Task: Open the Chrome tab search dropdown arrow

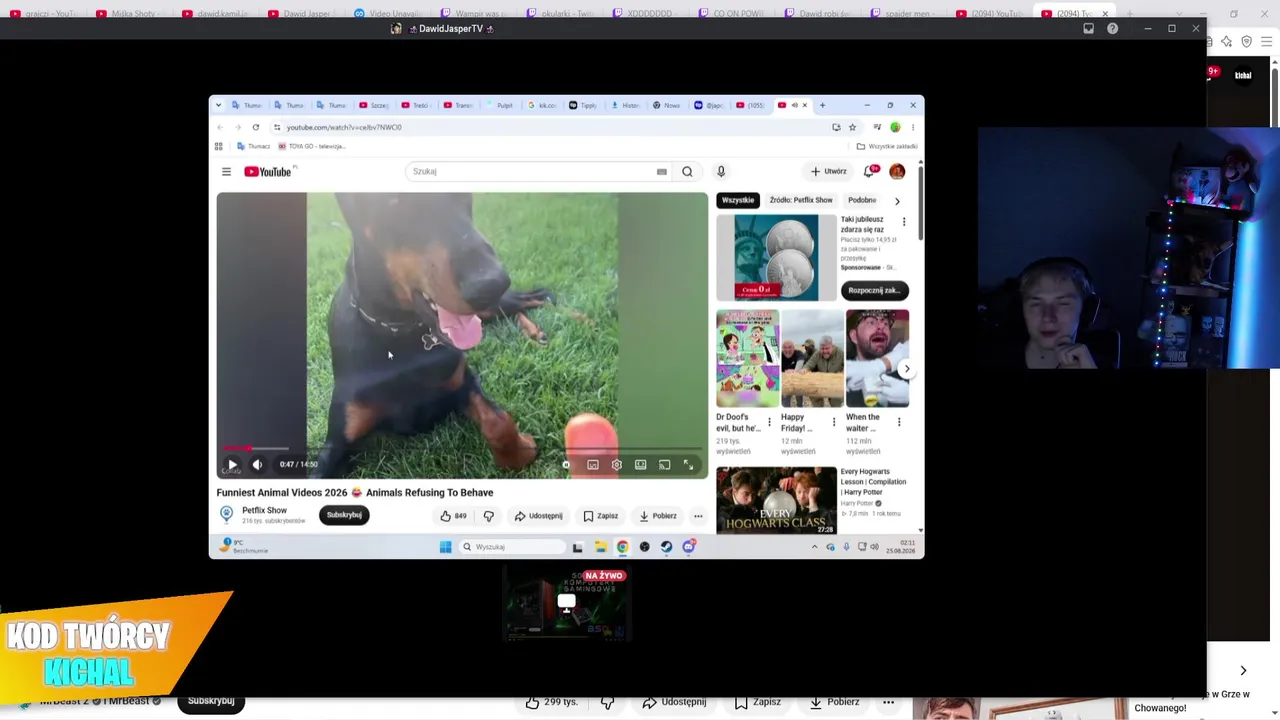Action: pyautogui.click(x=218, y=105)
